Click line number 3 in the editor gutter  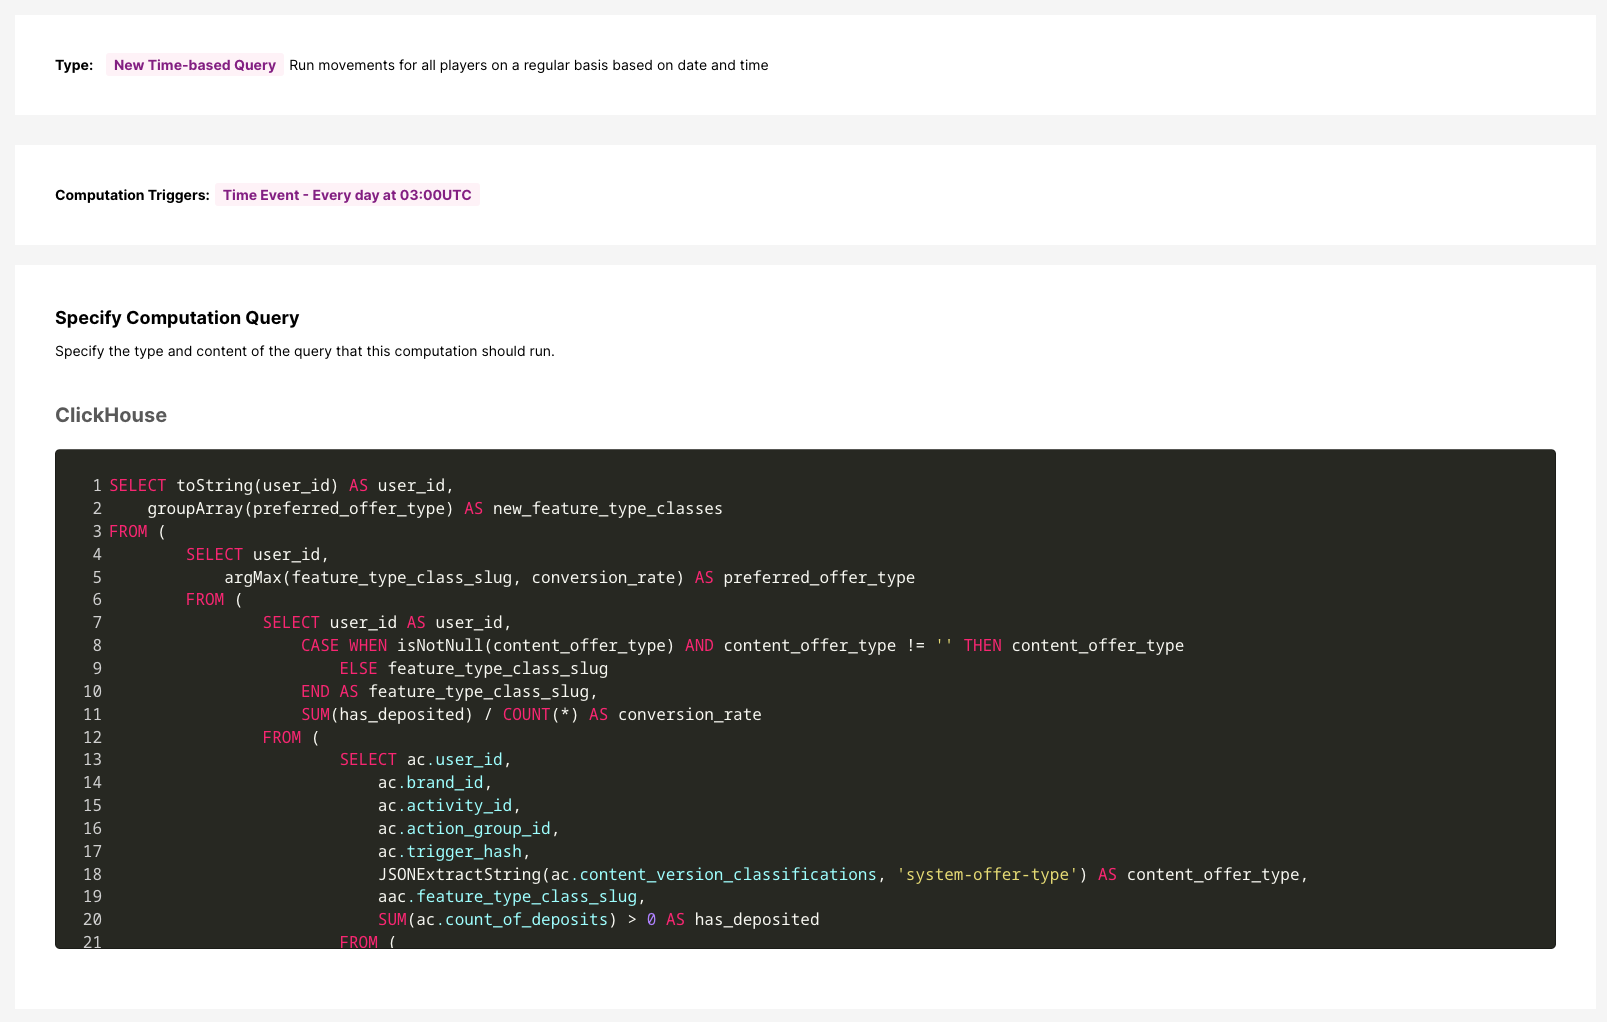96,532
